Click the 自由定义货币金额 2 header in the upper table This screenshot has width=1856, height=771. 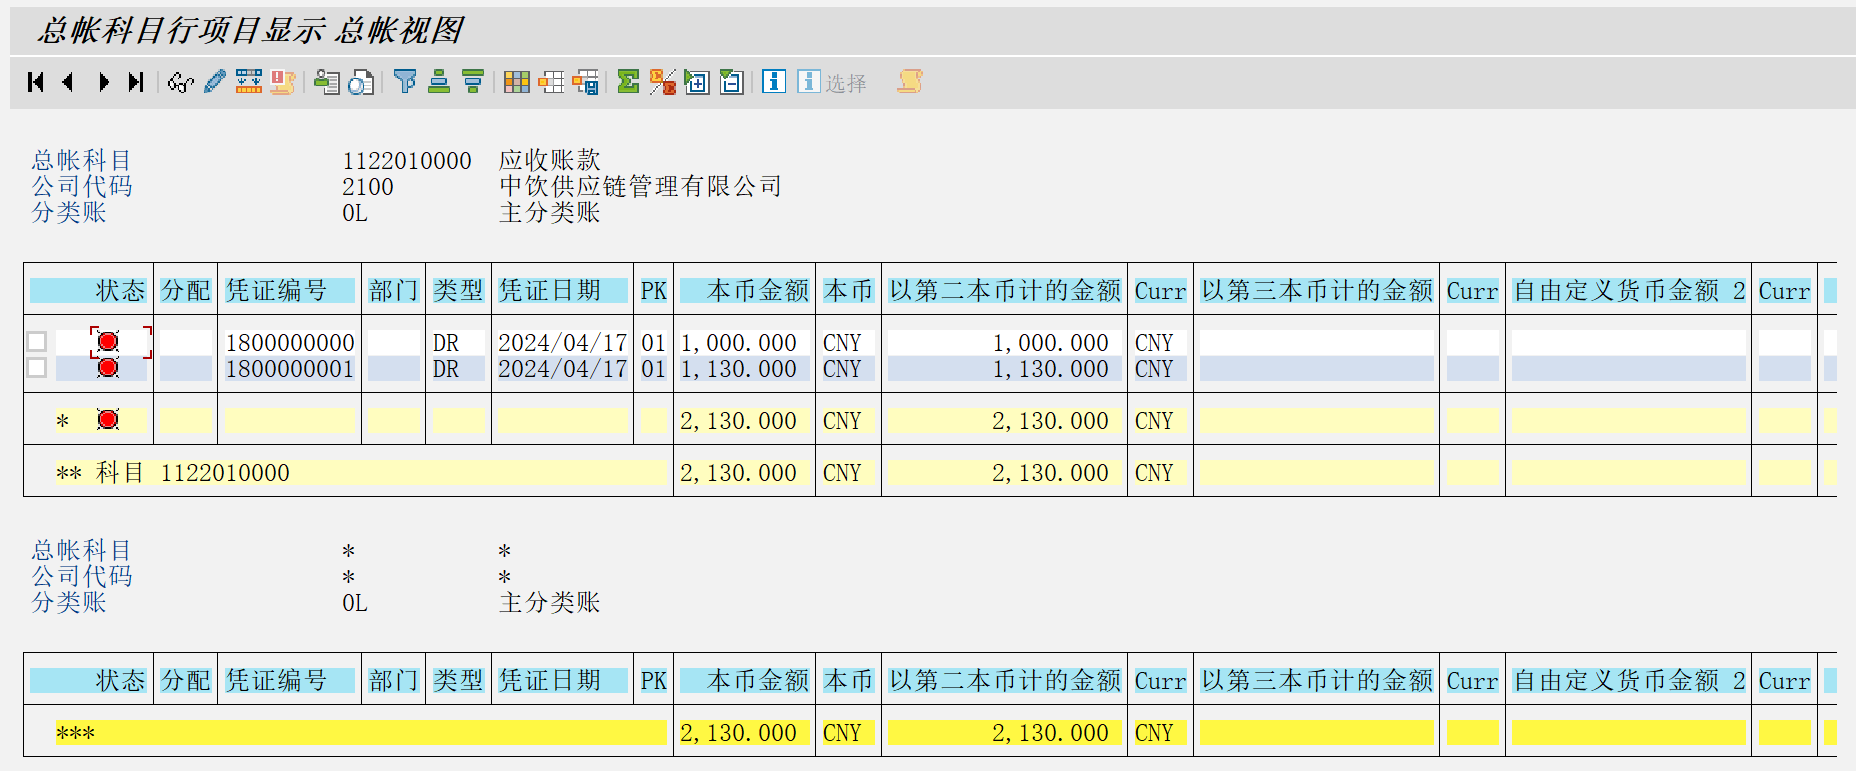click(x=1629, y=291)
